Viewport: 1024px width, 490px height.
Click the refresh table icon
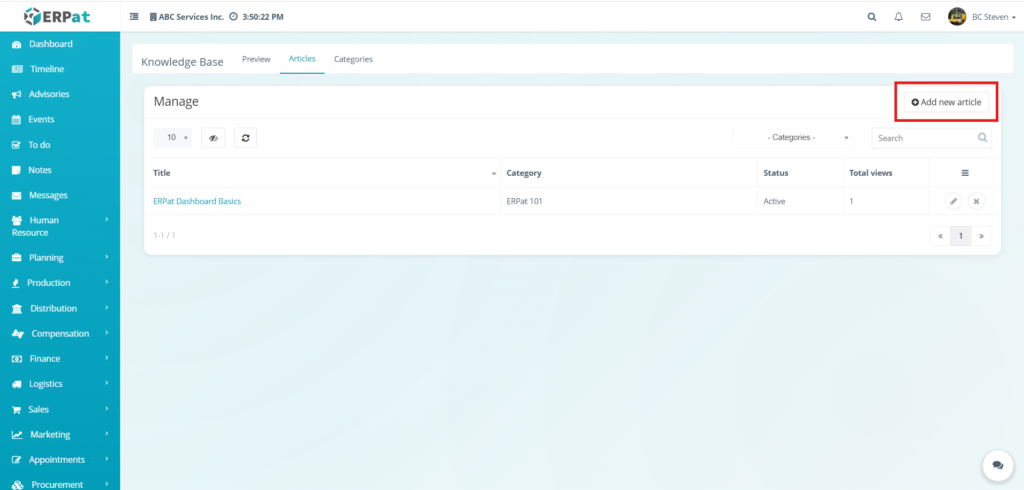(x=245, y=138)
